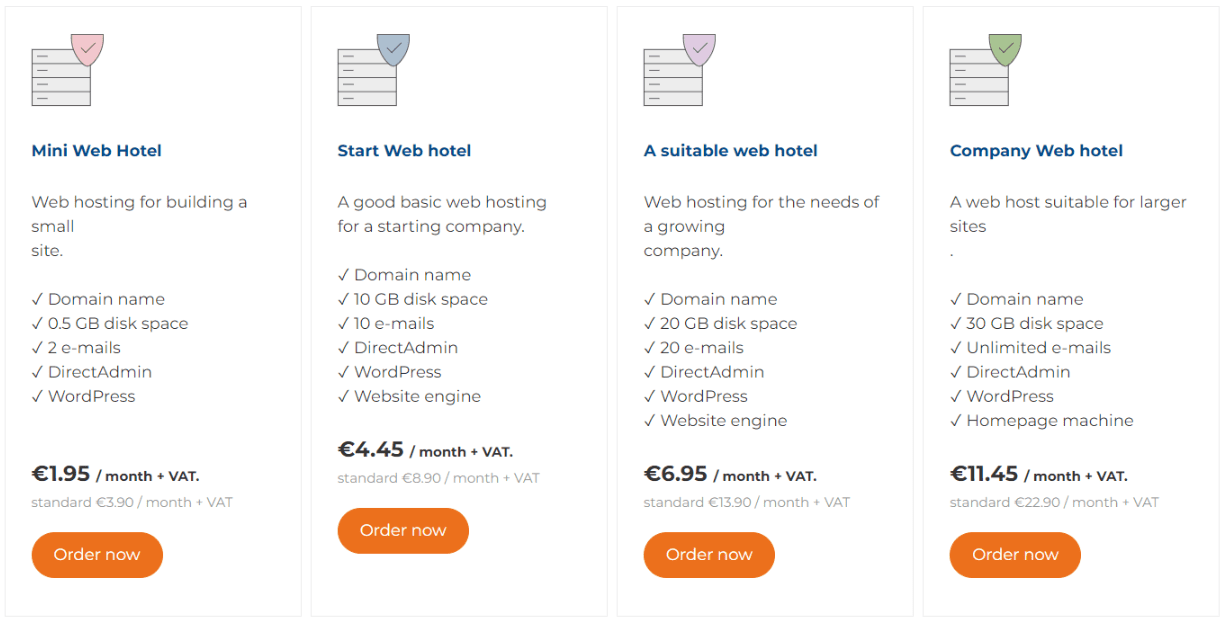Screen dimensions: 1224x623
Task: Order the Start Web hotel plan
Action: [403, 531]
